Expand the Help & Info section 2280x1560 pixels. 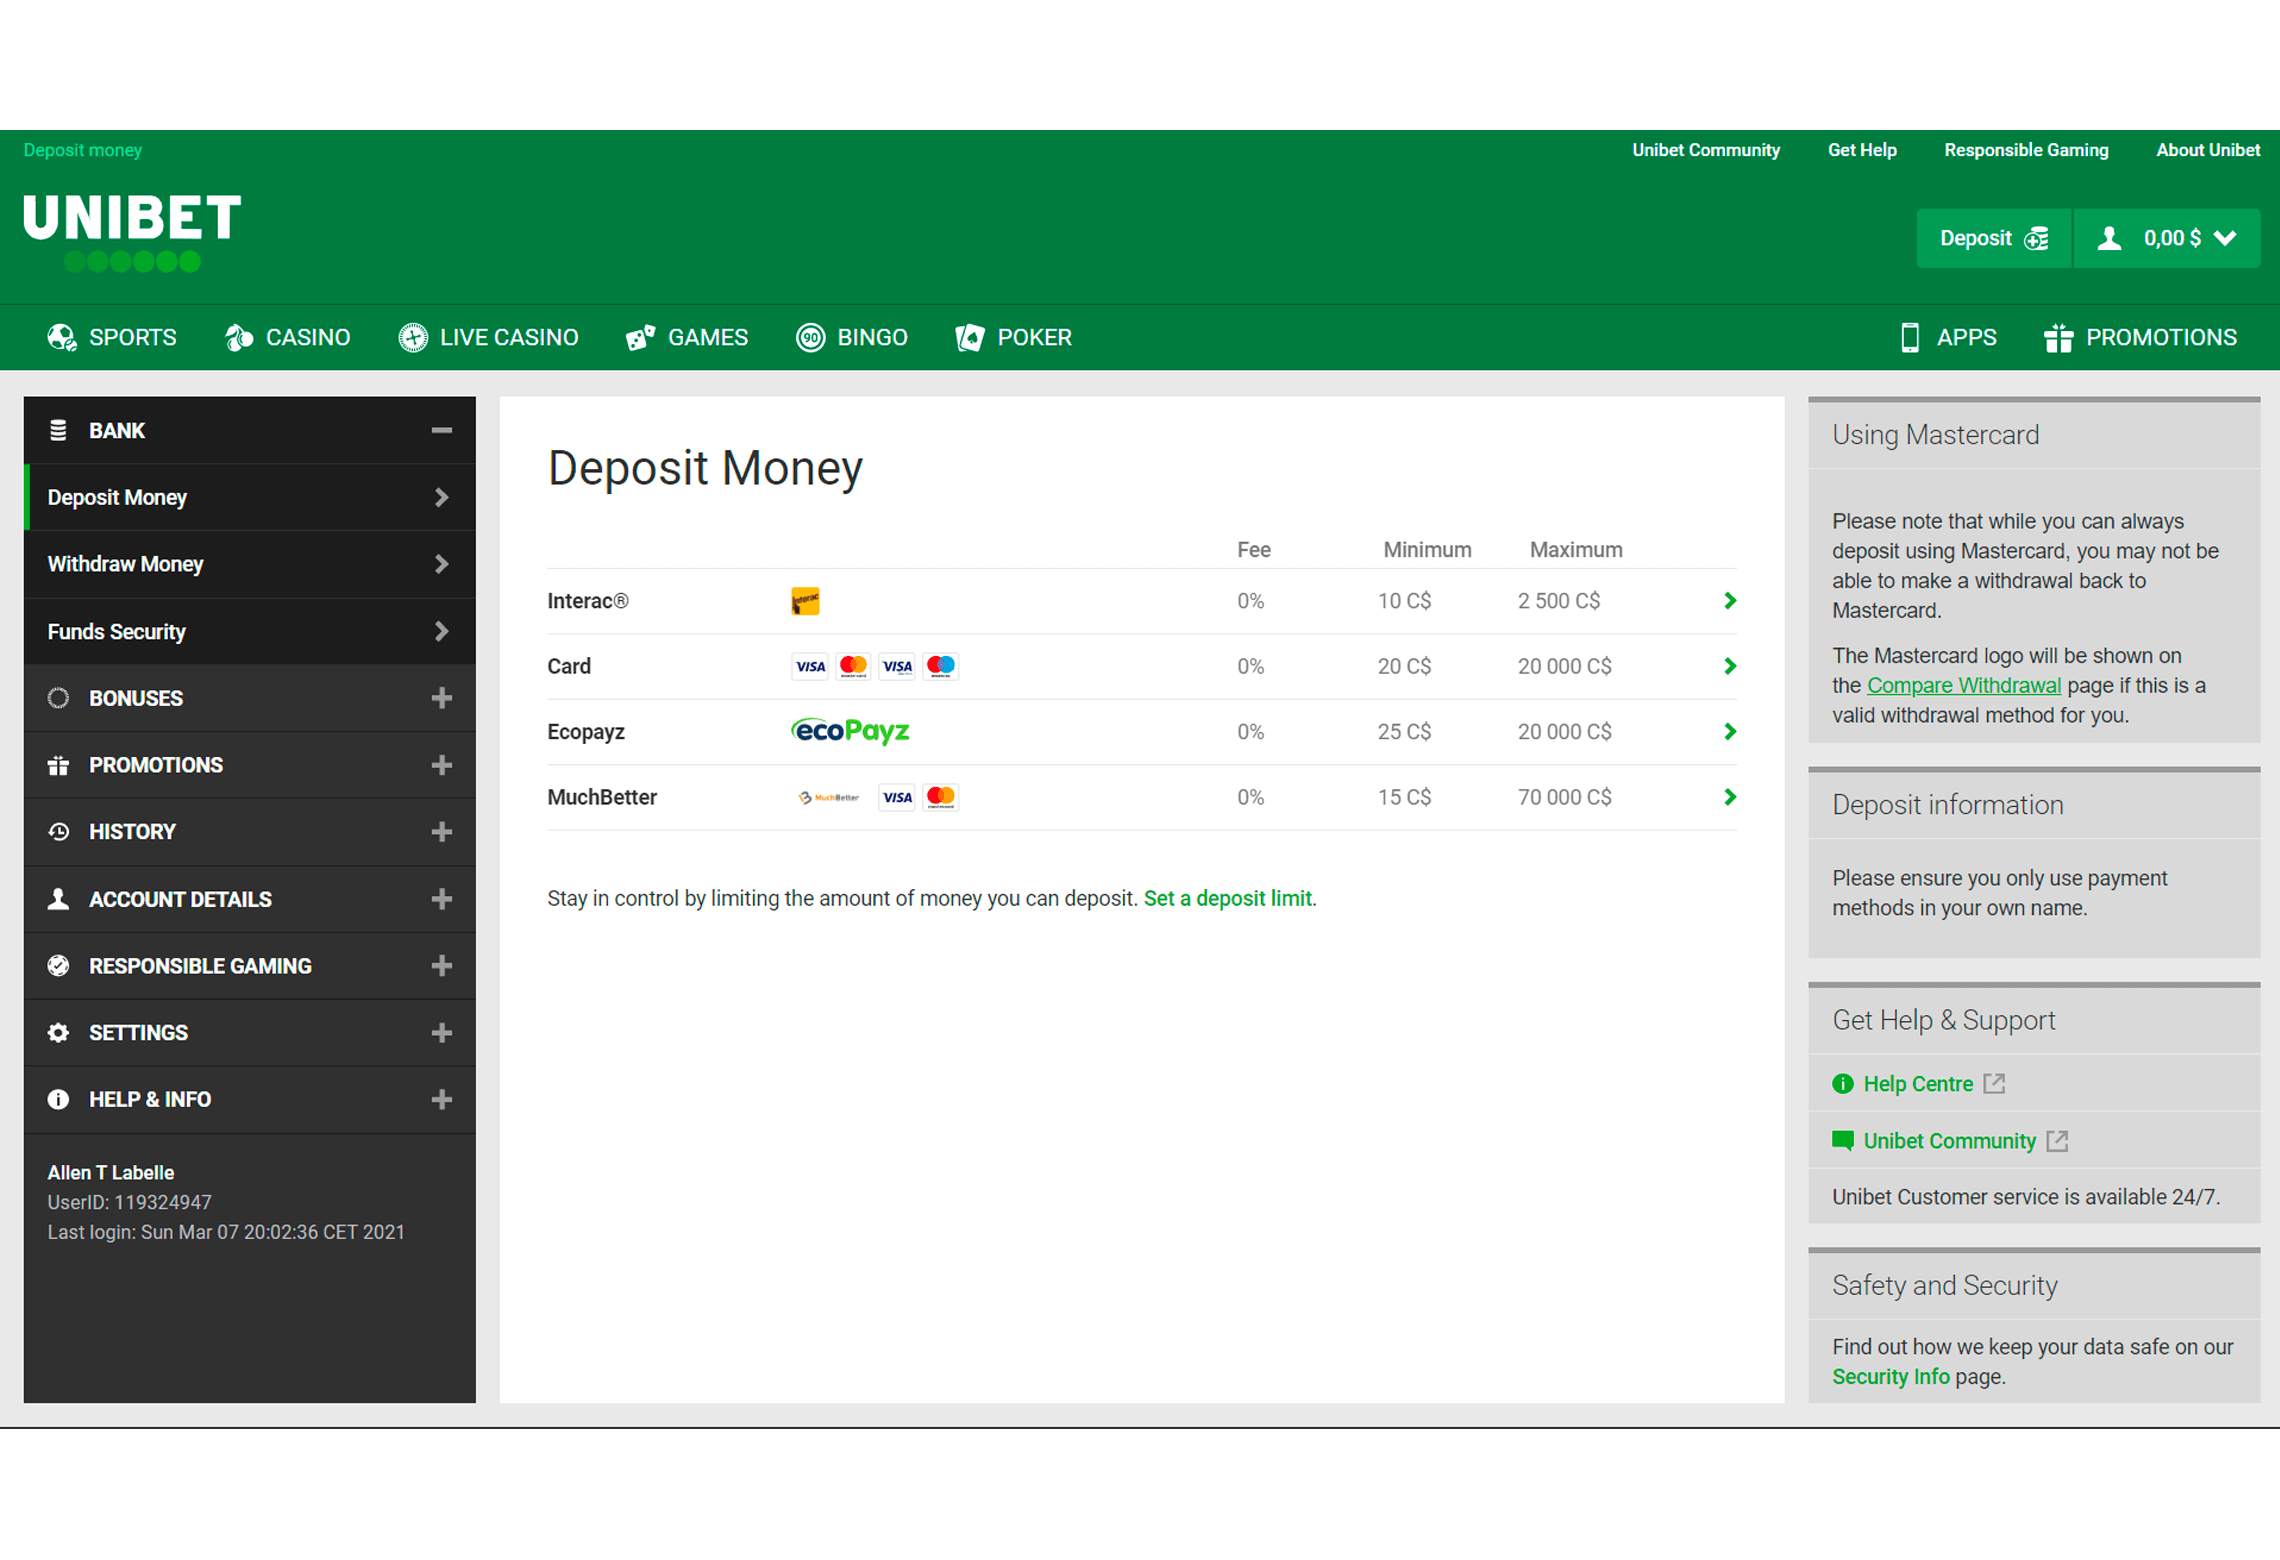point(442,1100)
